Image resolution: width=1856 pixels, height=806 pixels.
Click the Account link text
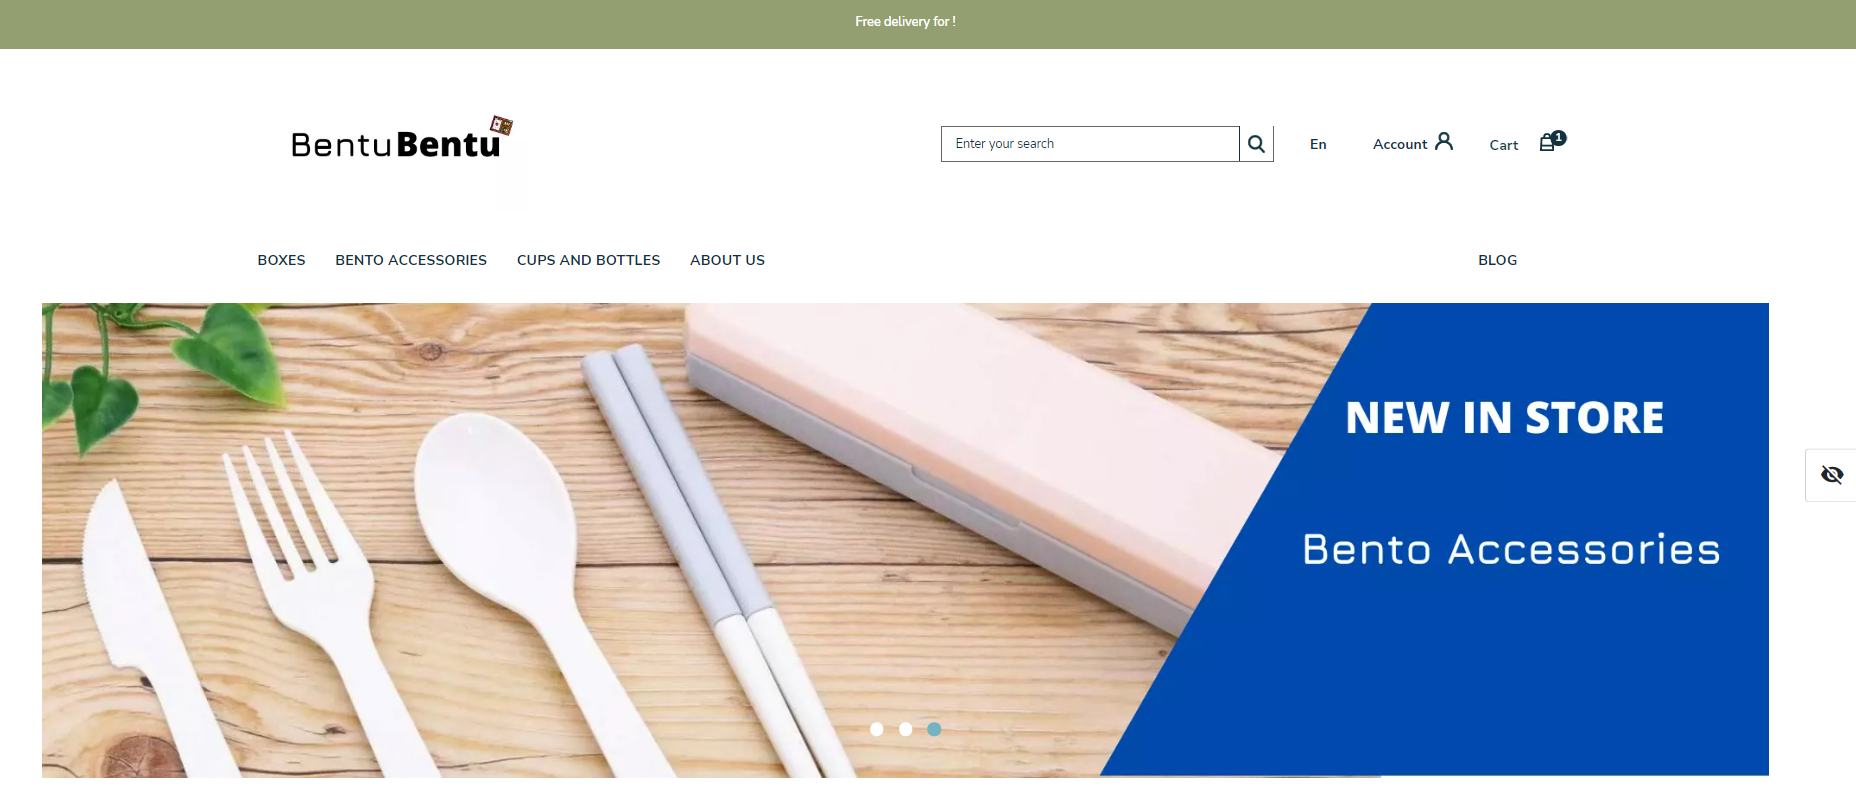click(1400, 144)
